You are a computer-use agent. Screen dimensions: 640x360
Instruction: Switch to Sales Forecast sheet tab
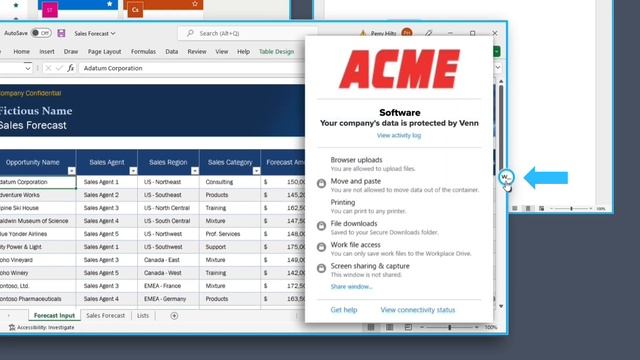[105, 316]
